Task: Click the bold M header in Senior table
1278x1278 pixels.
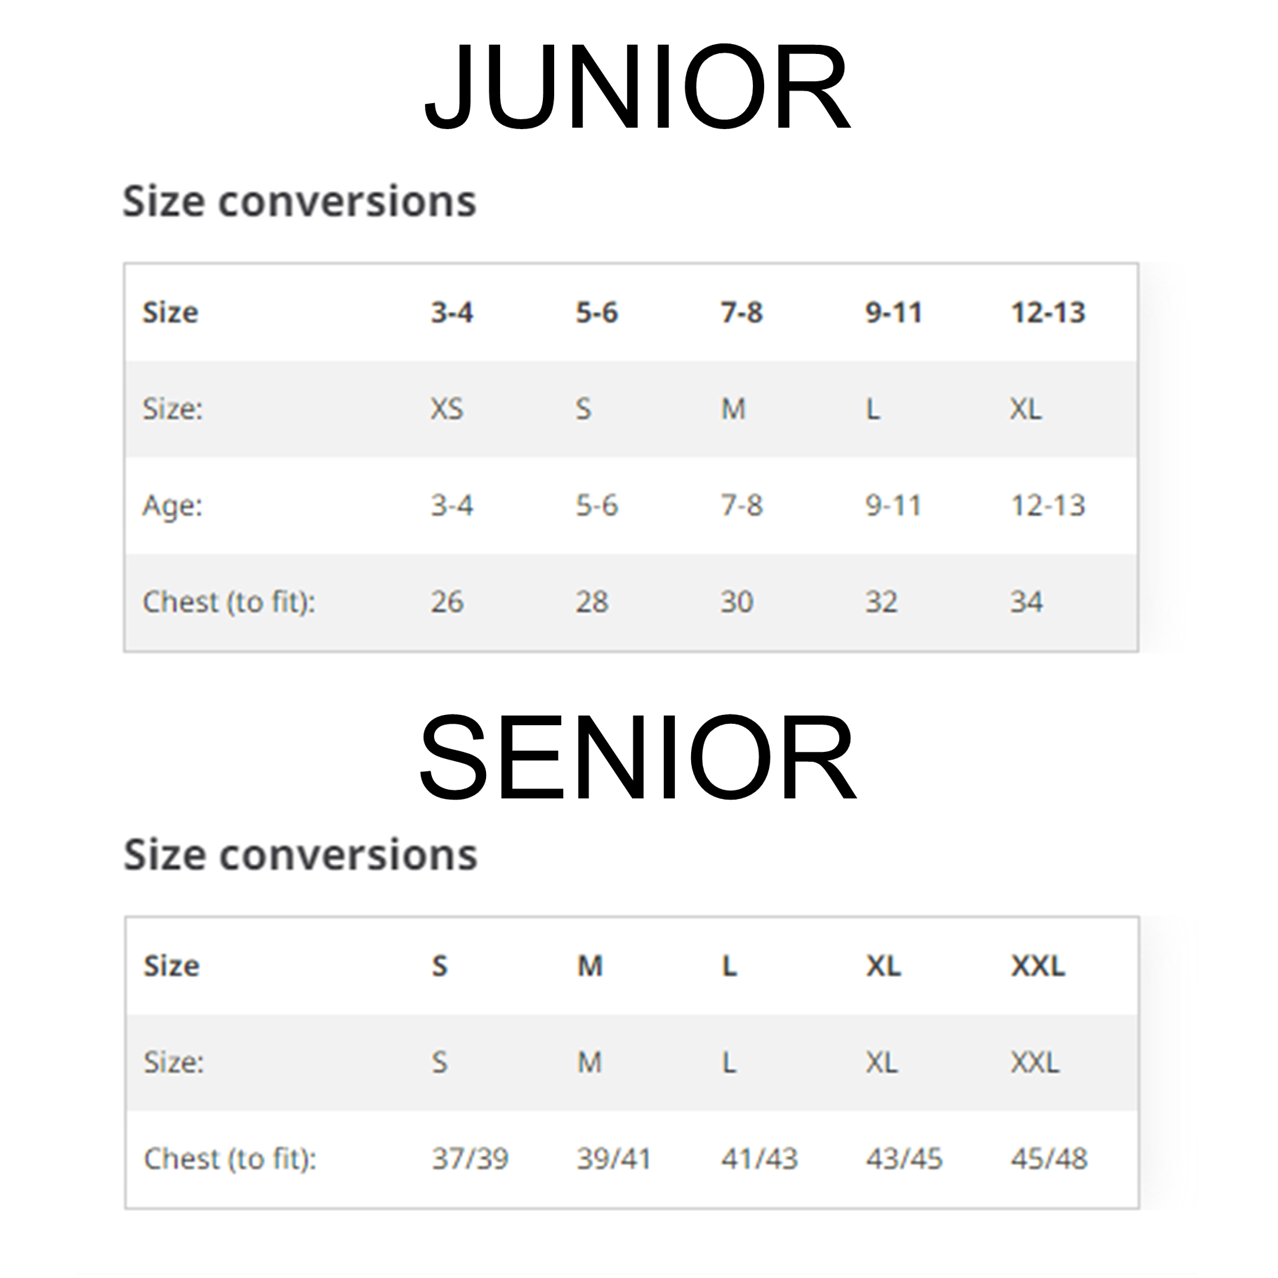Action: [590, 966]
